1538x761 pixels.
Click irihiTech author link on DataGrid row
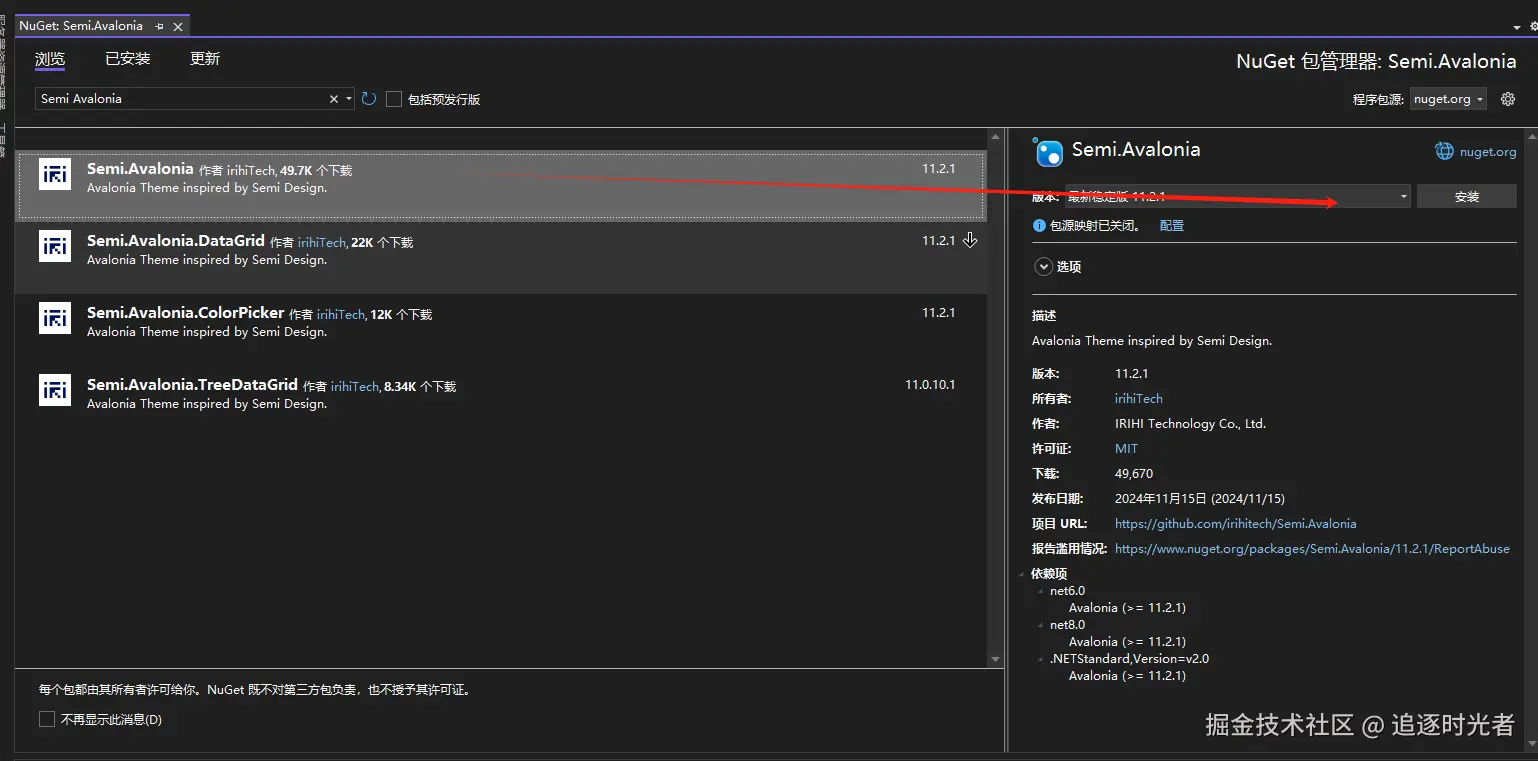click(x=322, y=243)
